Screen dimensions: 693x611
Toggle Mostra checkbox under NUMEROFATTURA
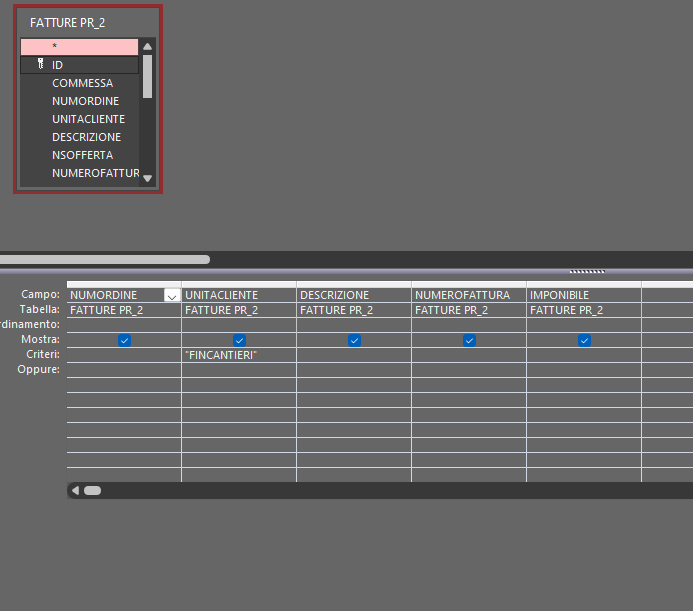(469, 340)
